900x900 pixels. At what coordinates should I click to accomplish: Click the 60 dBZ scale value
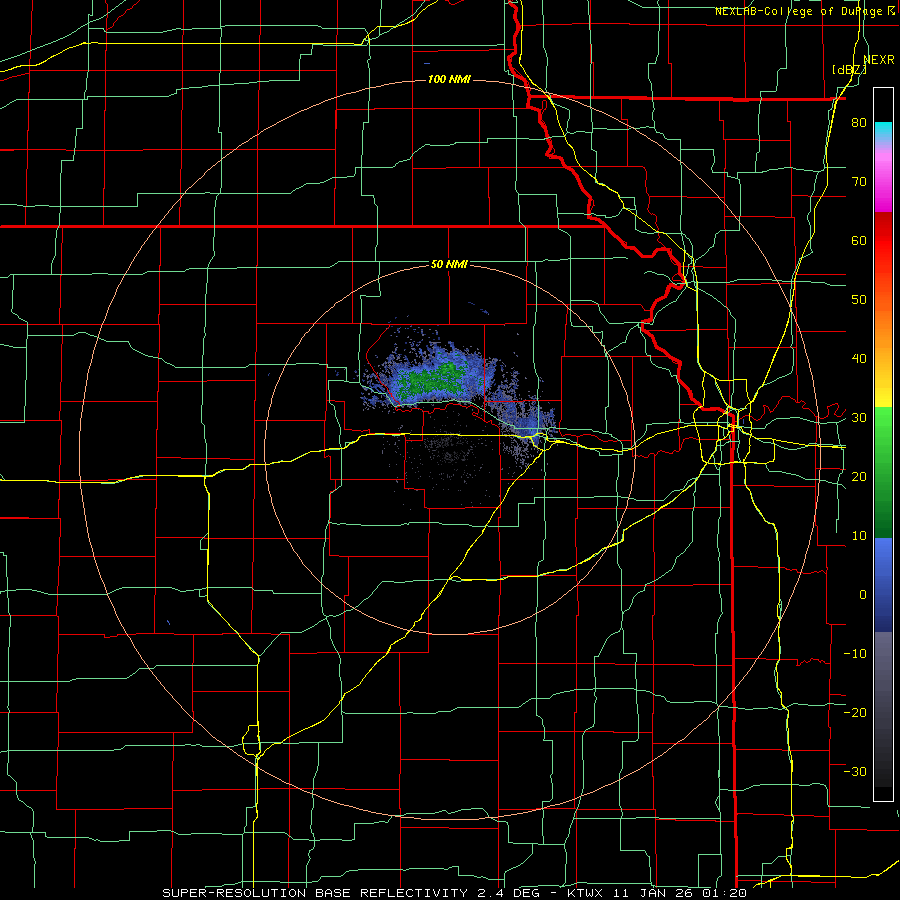tap(859, 240)
